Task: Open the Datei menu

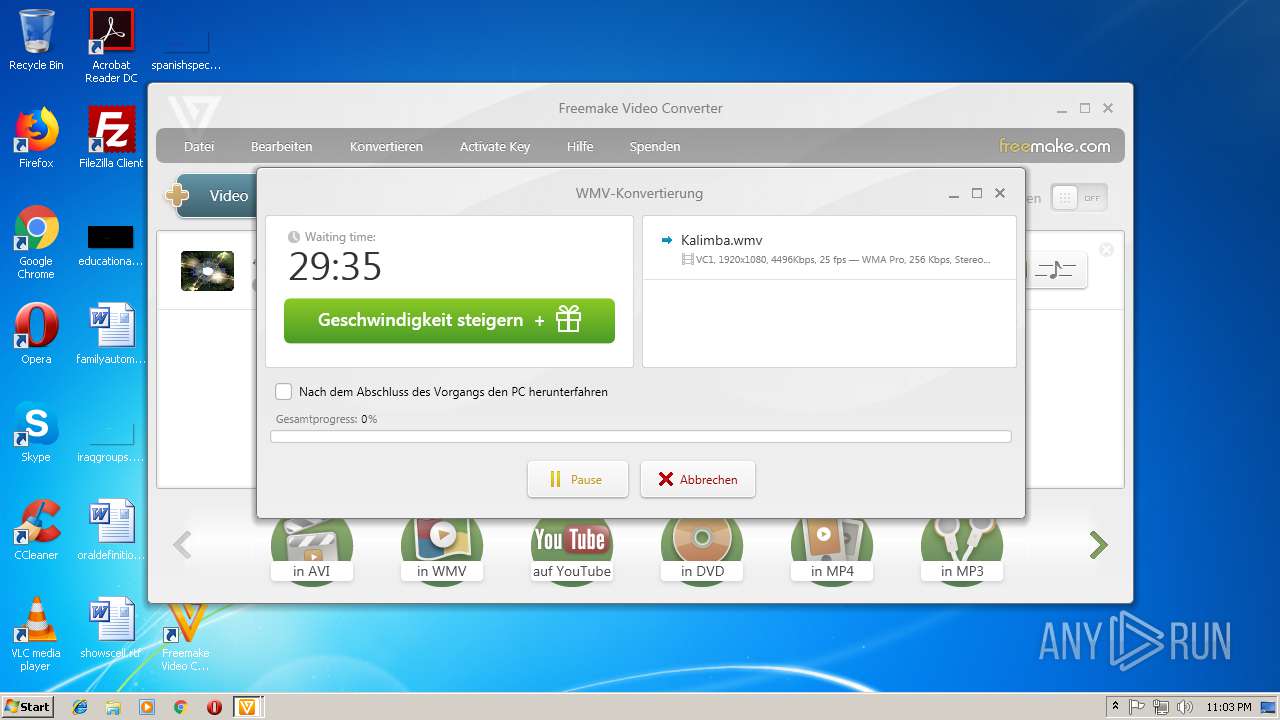Action: [199, 146]
